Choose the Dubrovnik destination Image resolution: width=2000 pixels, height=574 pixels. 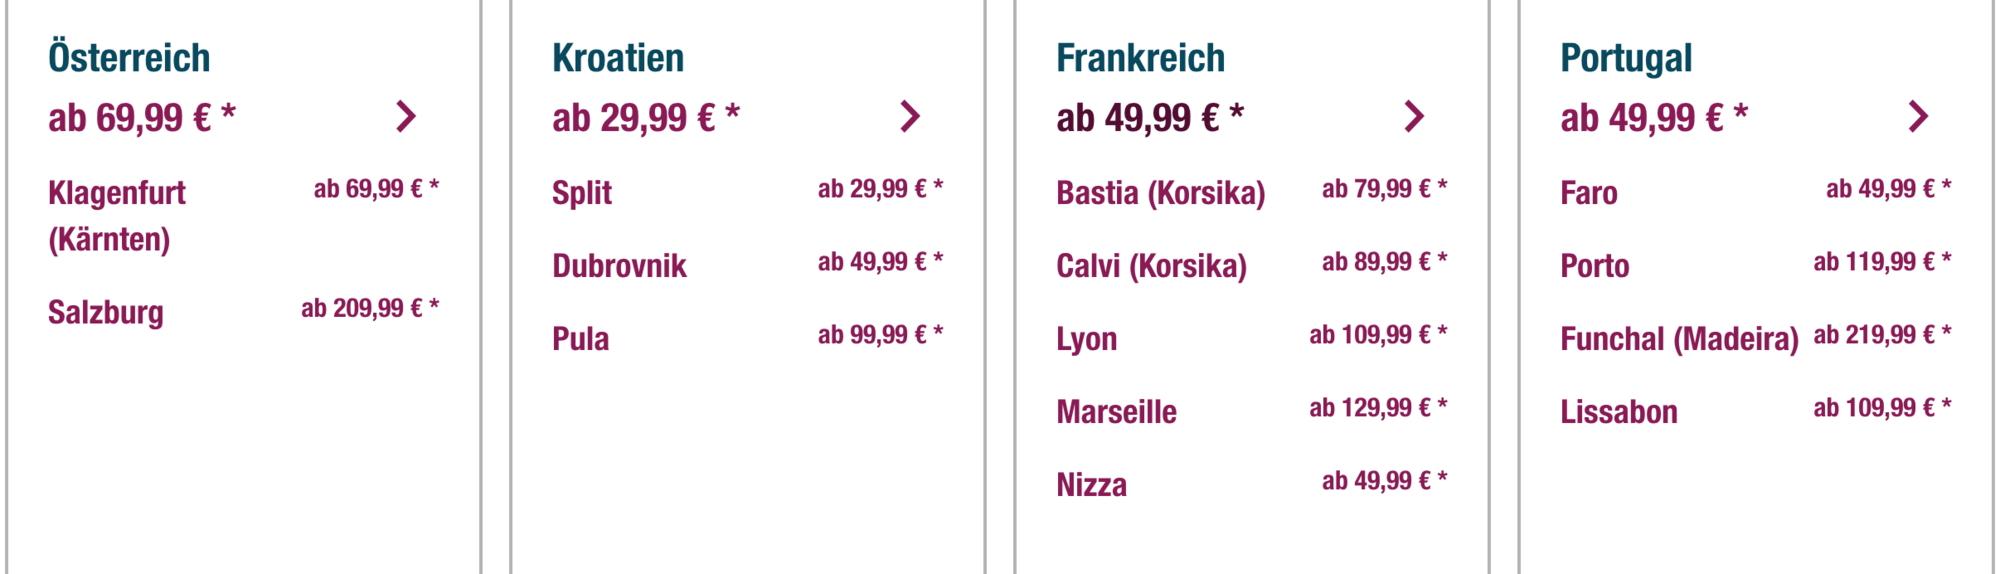pos(619,265)
